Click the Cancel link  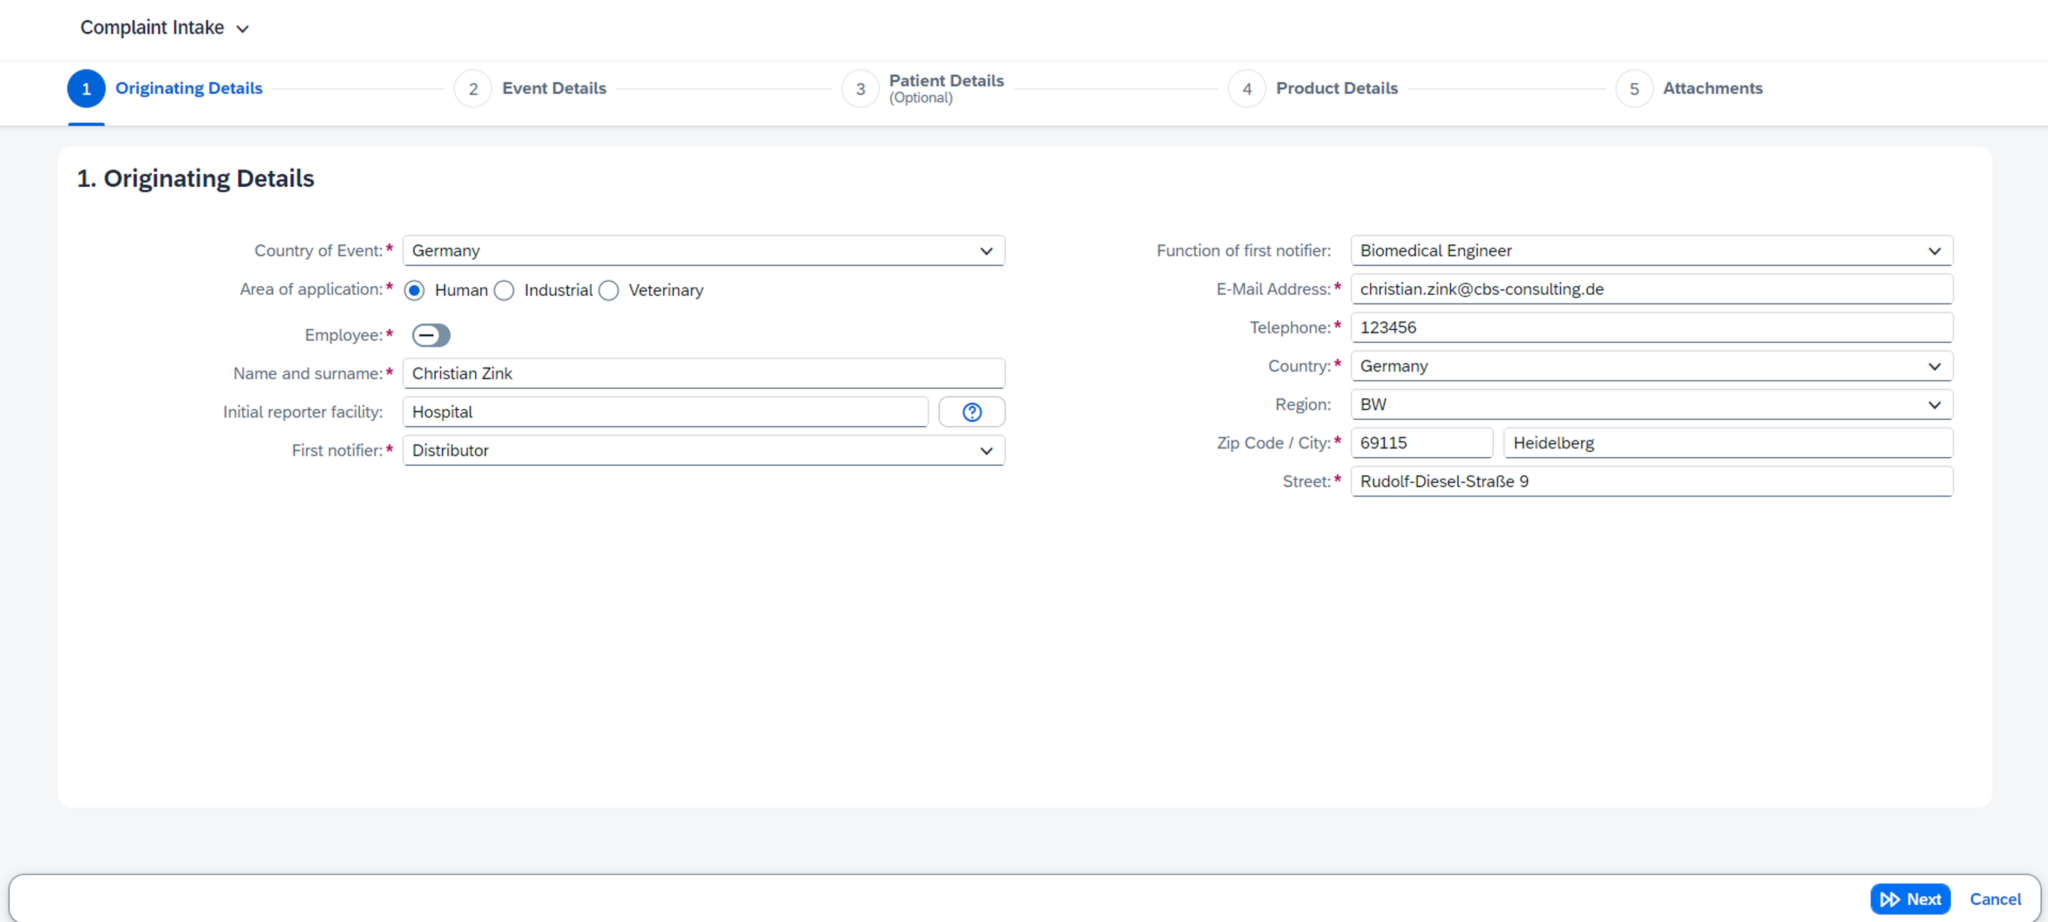click(1995, 898)
